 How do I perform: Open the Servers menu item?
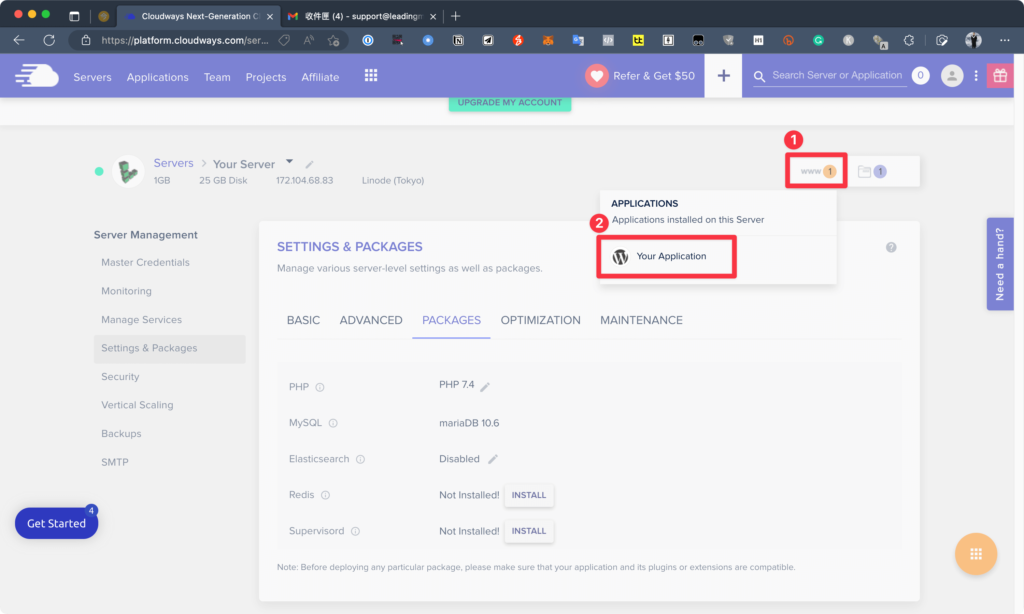pos(92,77)
